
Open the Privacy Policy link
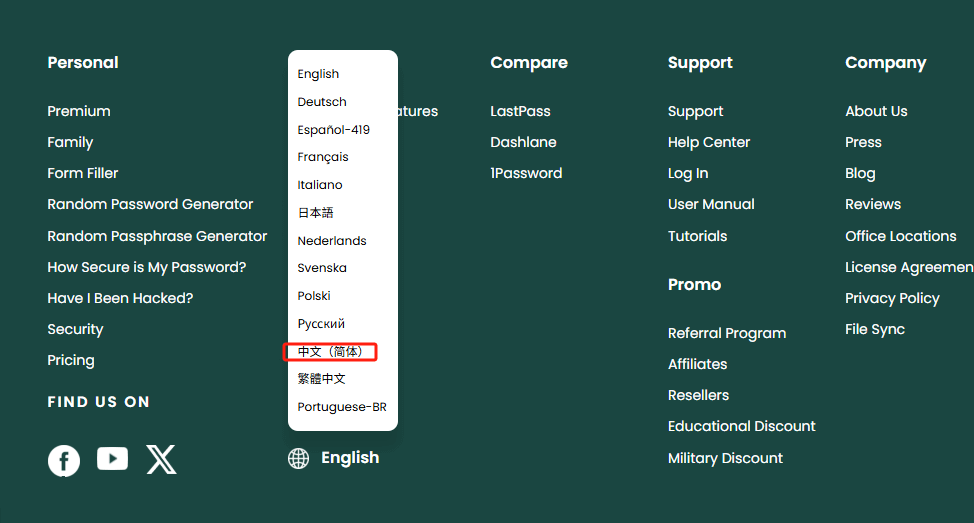coord(892,298)
